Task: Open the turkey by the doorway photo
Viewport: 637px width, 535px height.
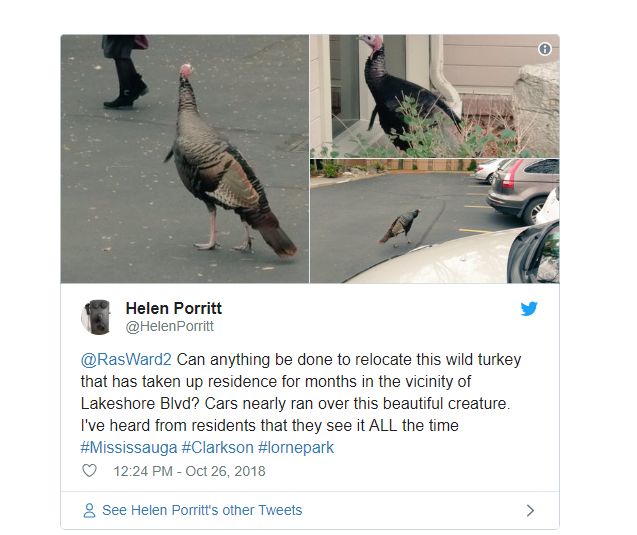Action: (x=435, y=96)
